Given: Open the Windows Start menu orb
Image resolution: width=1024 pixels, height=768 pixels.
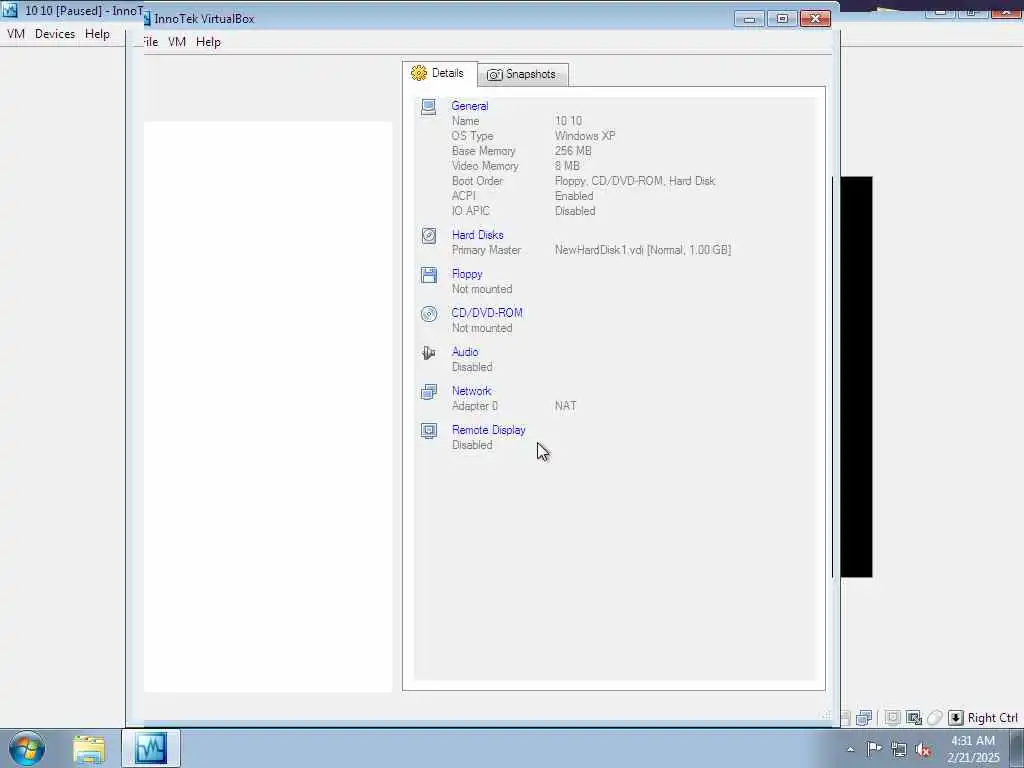Looking at the screenshot, I should coord(27,748).
